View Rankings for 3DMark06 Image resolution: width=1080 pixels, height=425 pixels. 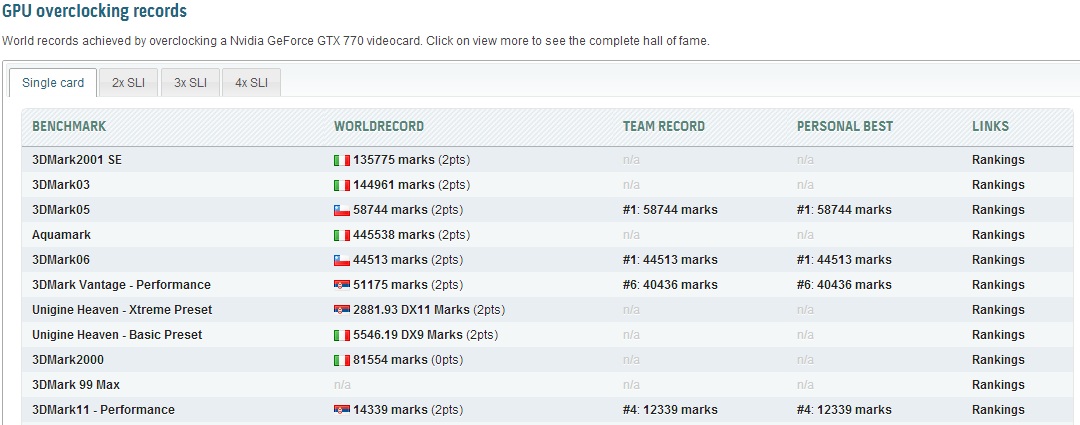coord(998,260)
